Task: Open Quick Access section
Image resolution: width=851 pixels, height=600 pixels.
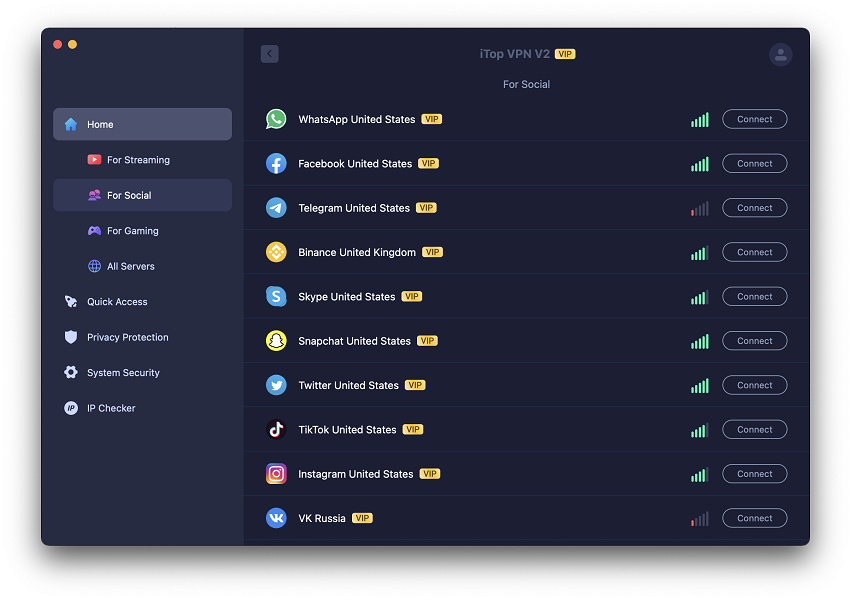Action: coord(142,302)
